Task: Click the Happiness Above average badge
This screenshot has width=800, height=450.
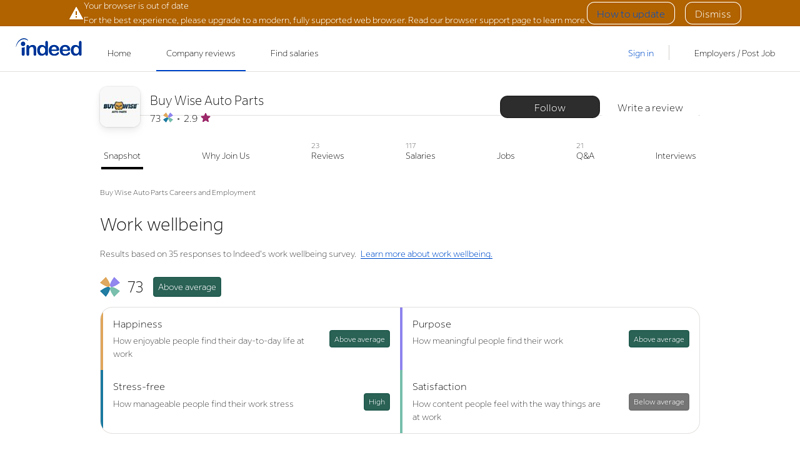Action: click(359, 339)
